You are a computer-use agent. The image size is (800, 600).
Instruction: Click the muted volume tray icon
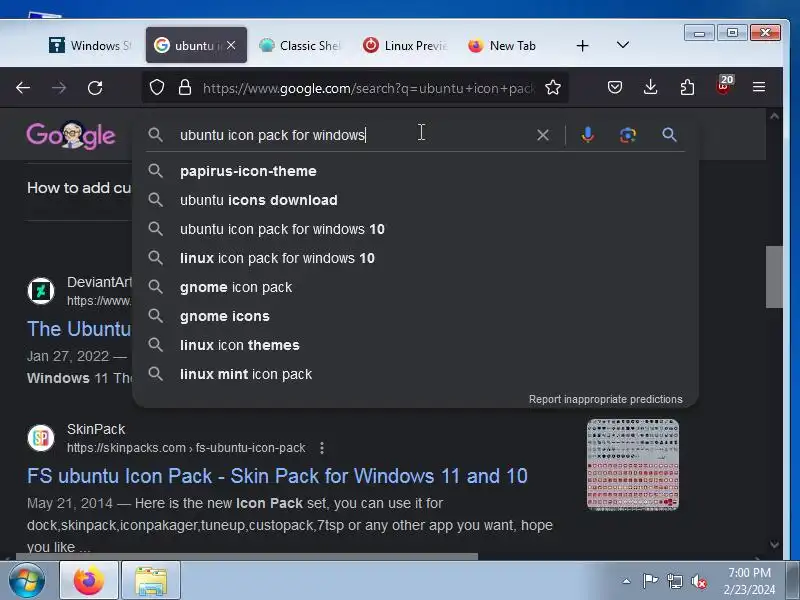click(698, 582)
